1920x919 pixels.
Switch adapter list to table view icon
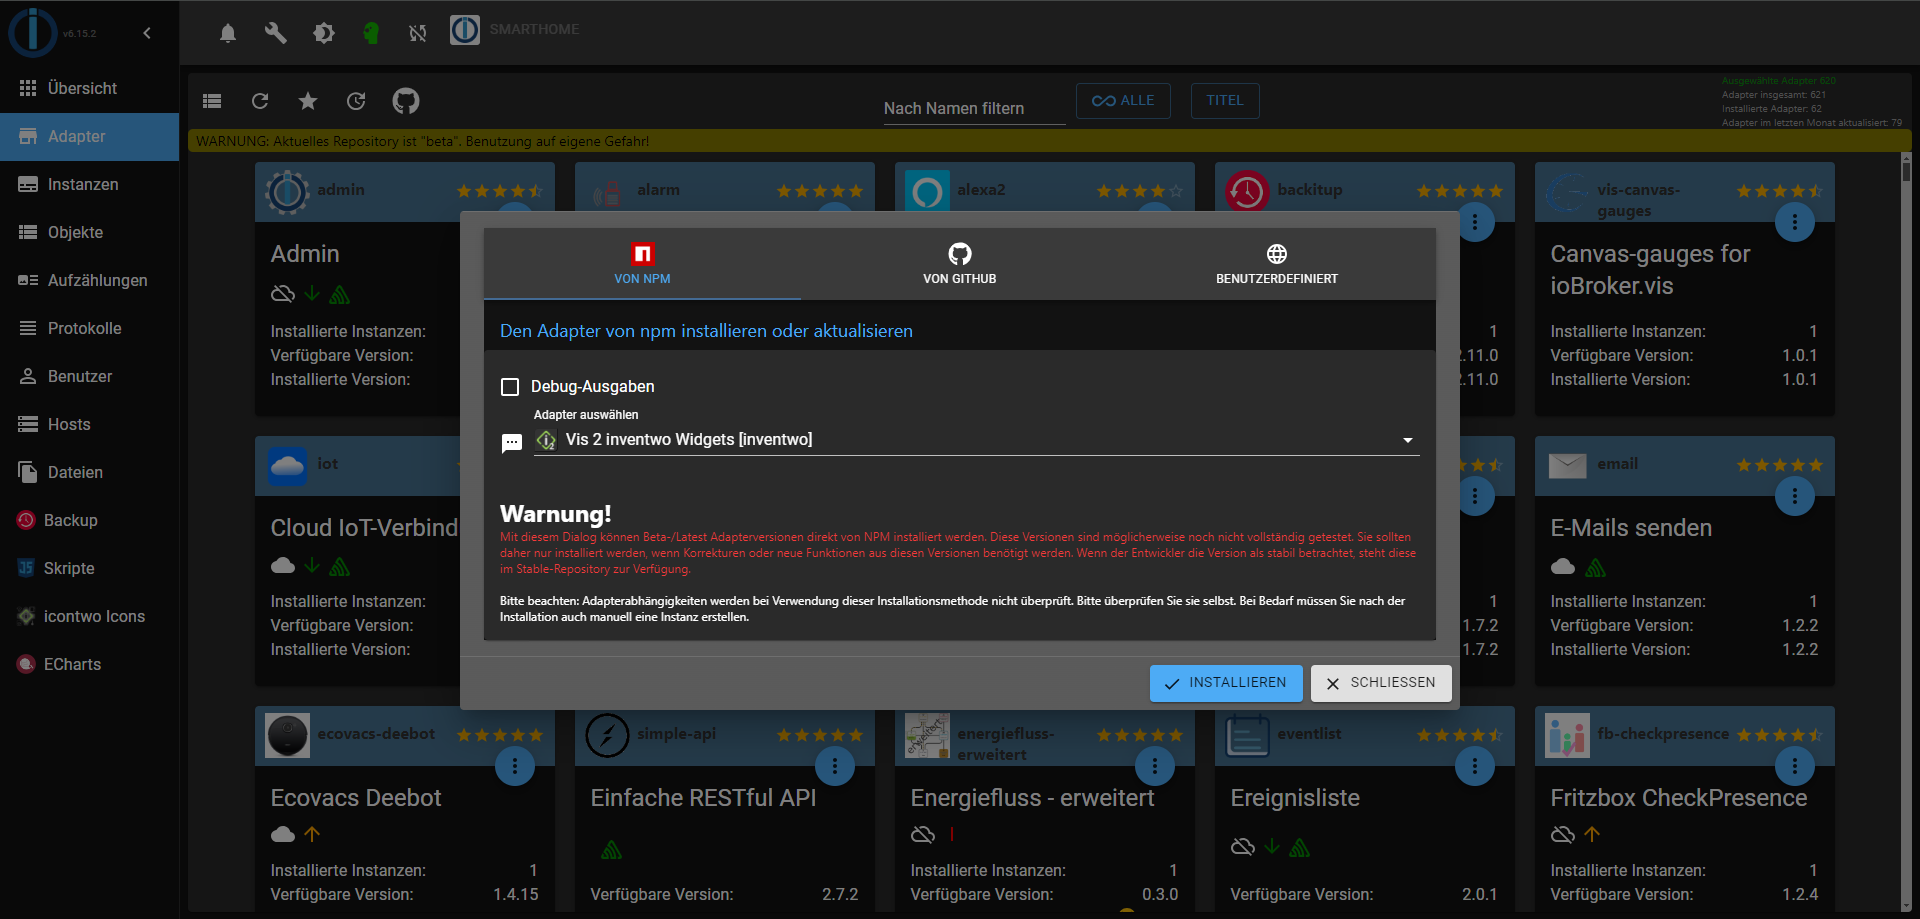coord(212,101)
